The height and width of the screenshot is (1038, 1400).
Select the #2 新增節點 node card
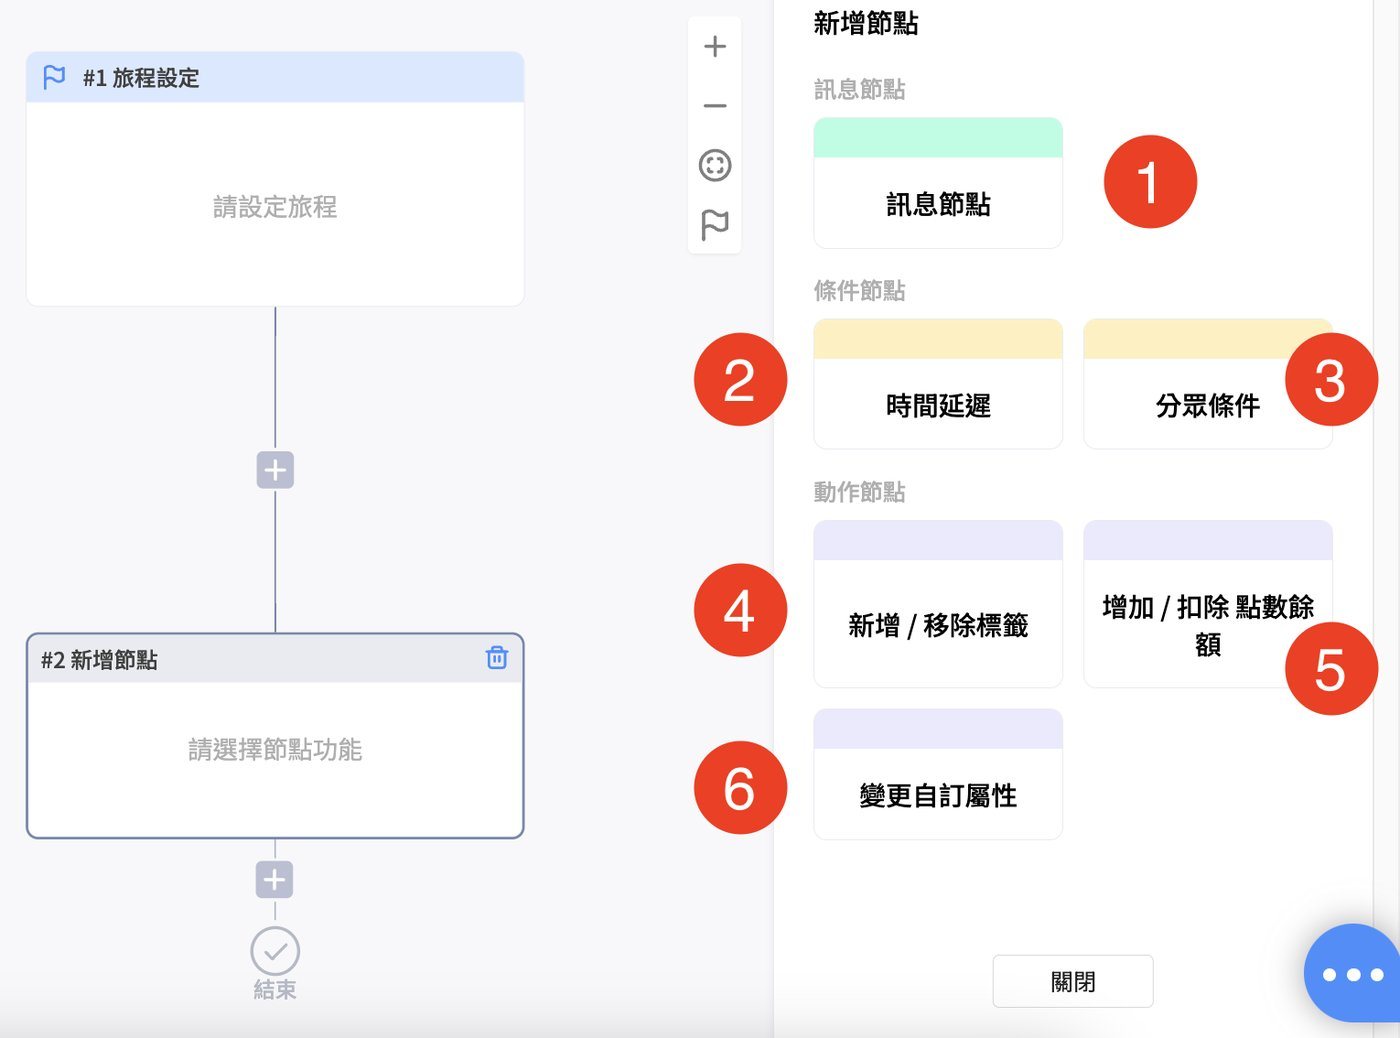tap(275, 736)
